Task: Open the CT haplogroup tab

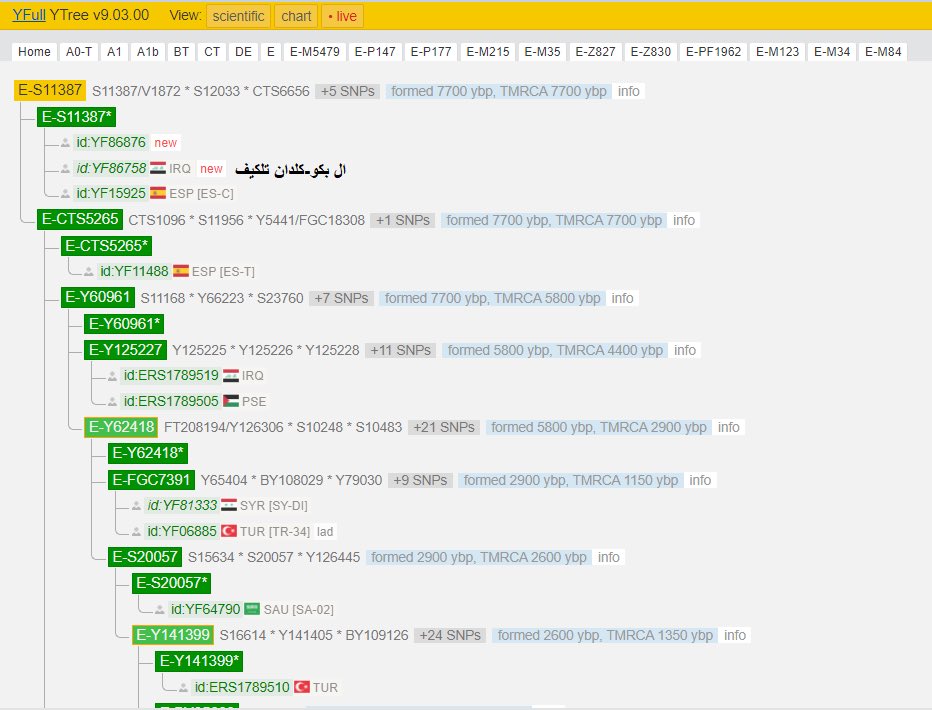Action: click(212, 52)
